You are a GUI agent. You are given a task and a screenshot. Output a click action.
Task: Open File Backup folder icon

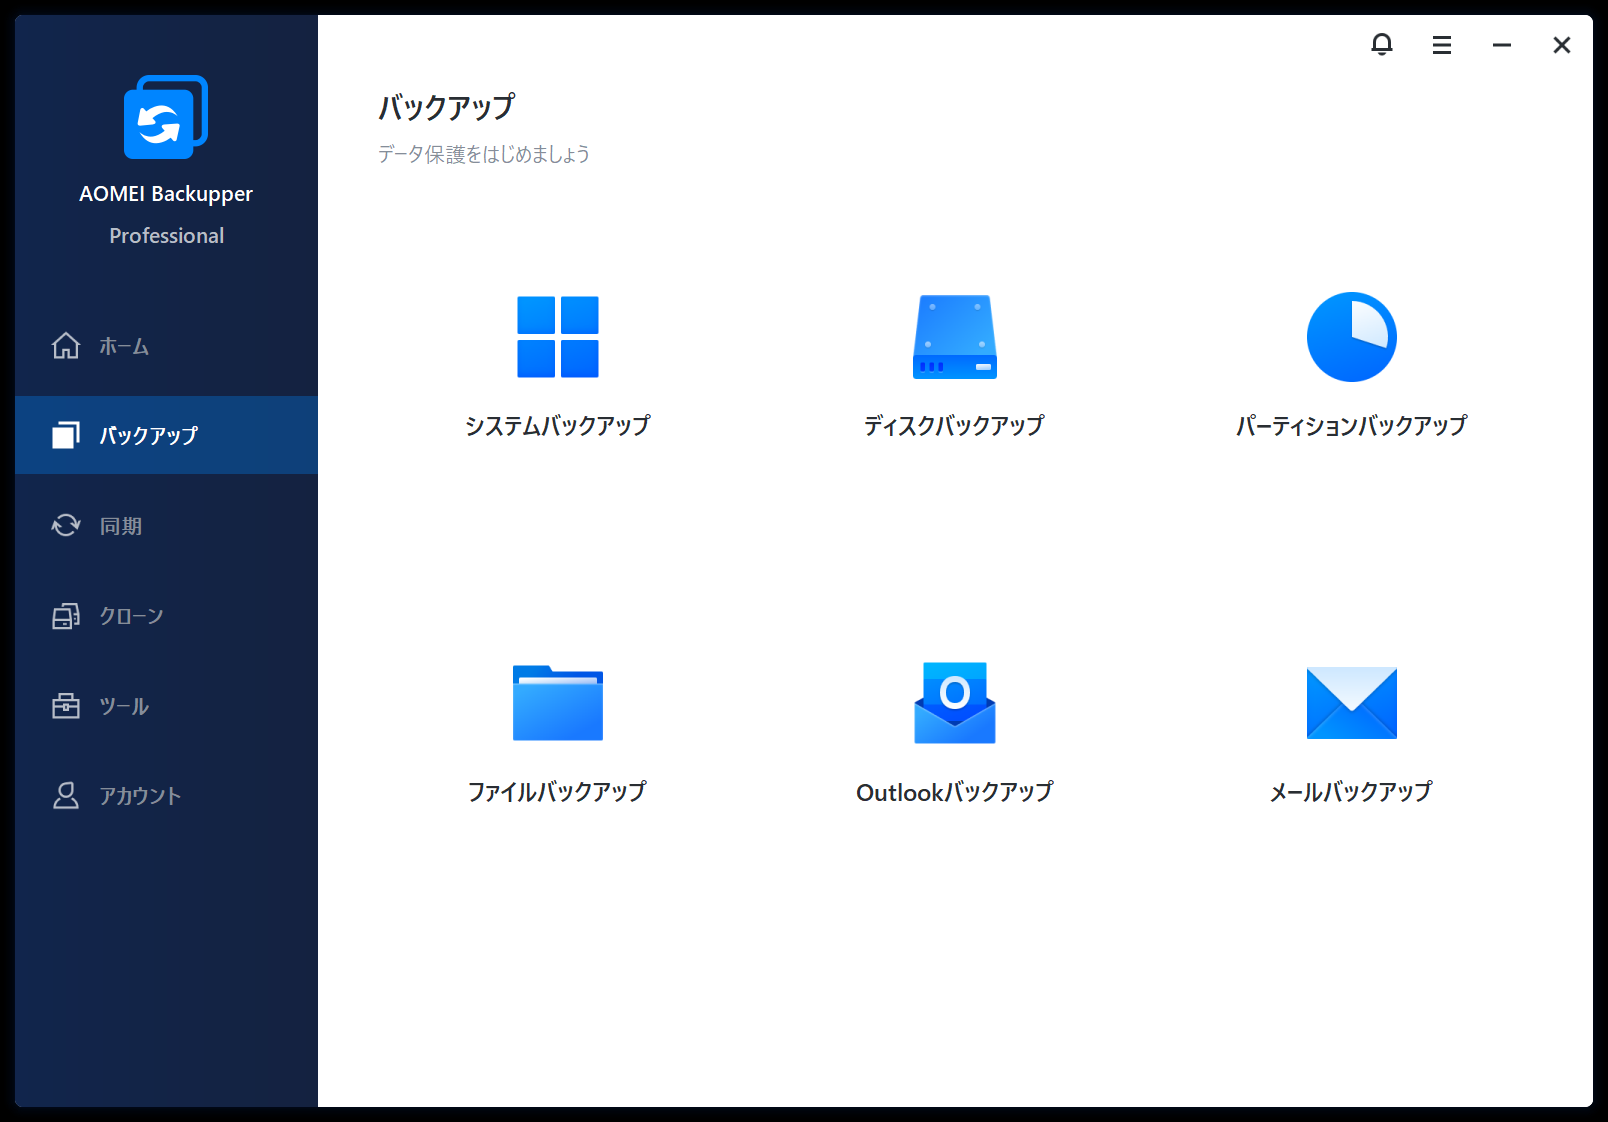pyautogui.click(x=557, y=703)
